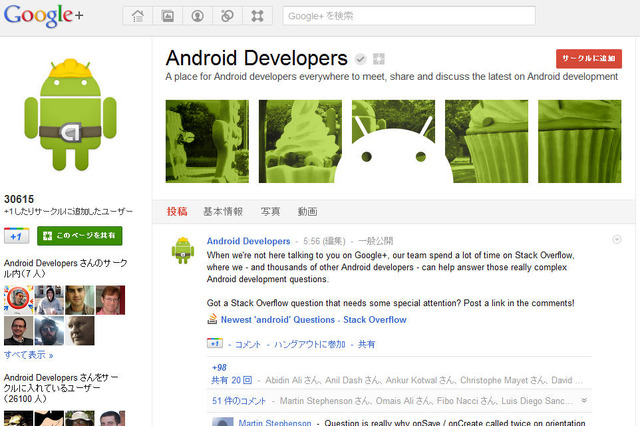Click the ハングアウトに参加 hangout link
This screenshot has width=640, height=426.
[309, 344]
